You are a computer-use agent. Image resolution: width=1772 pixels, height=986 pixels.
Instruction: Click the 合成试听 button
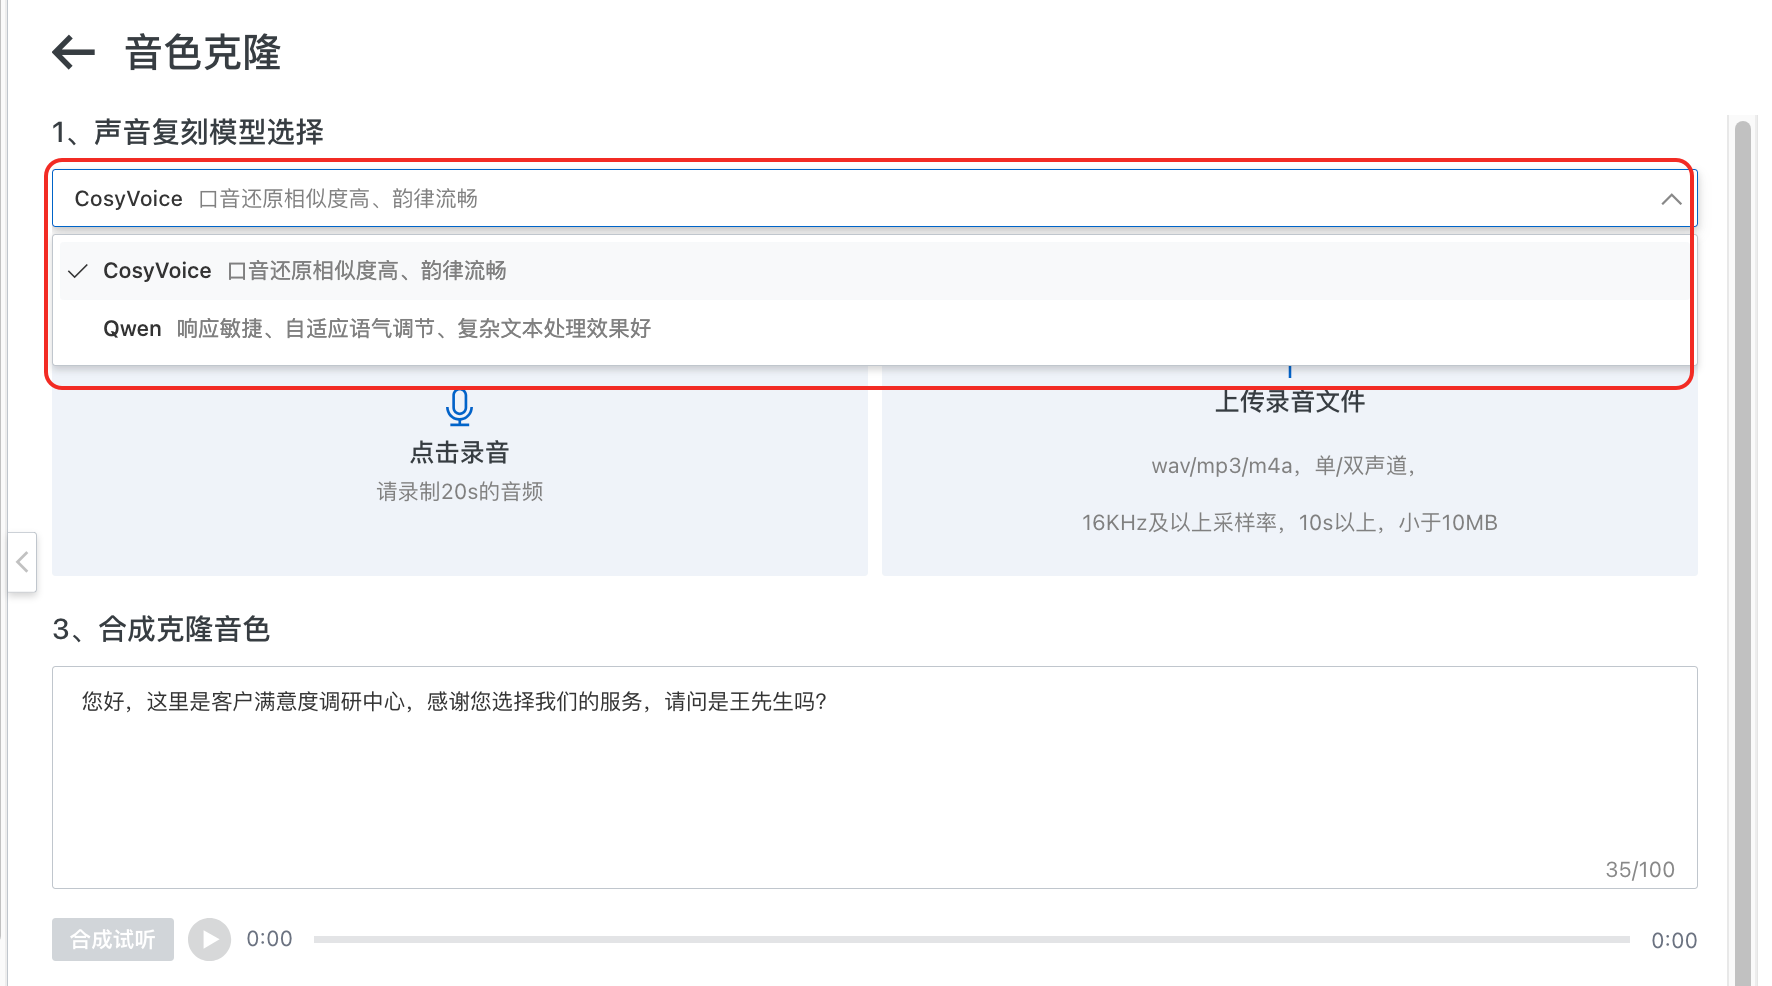[113, 940]
